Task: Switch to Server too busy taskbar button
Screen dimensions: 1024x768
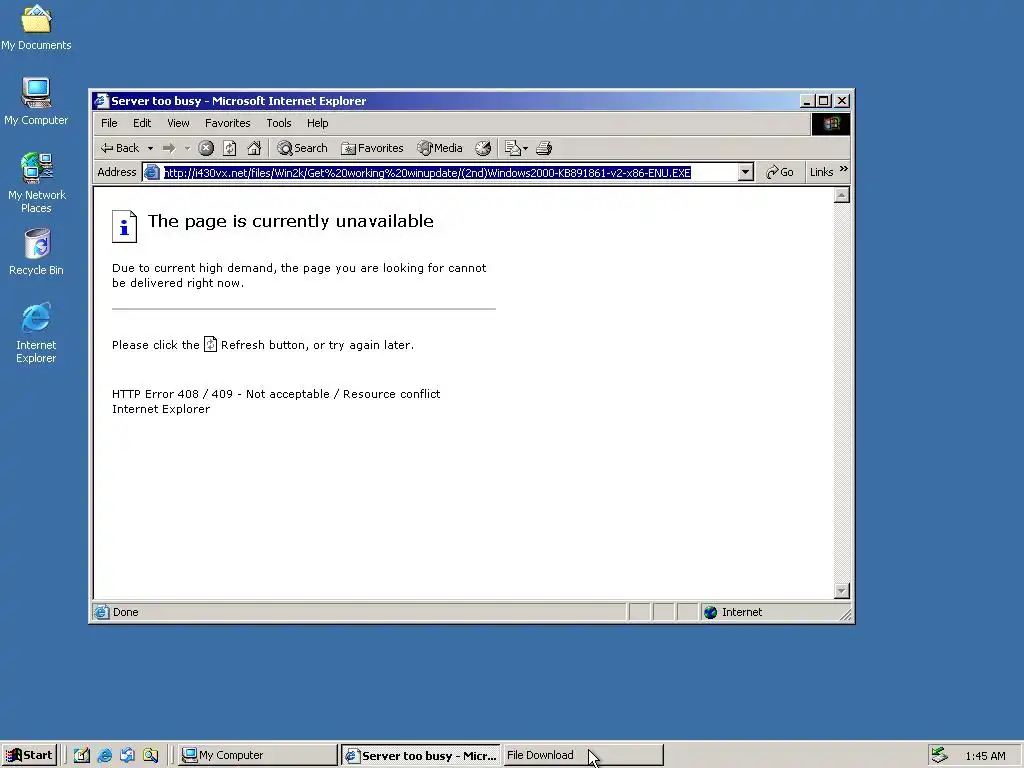Action: pos(421,756)
